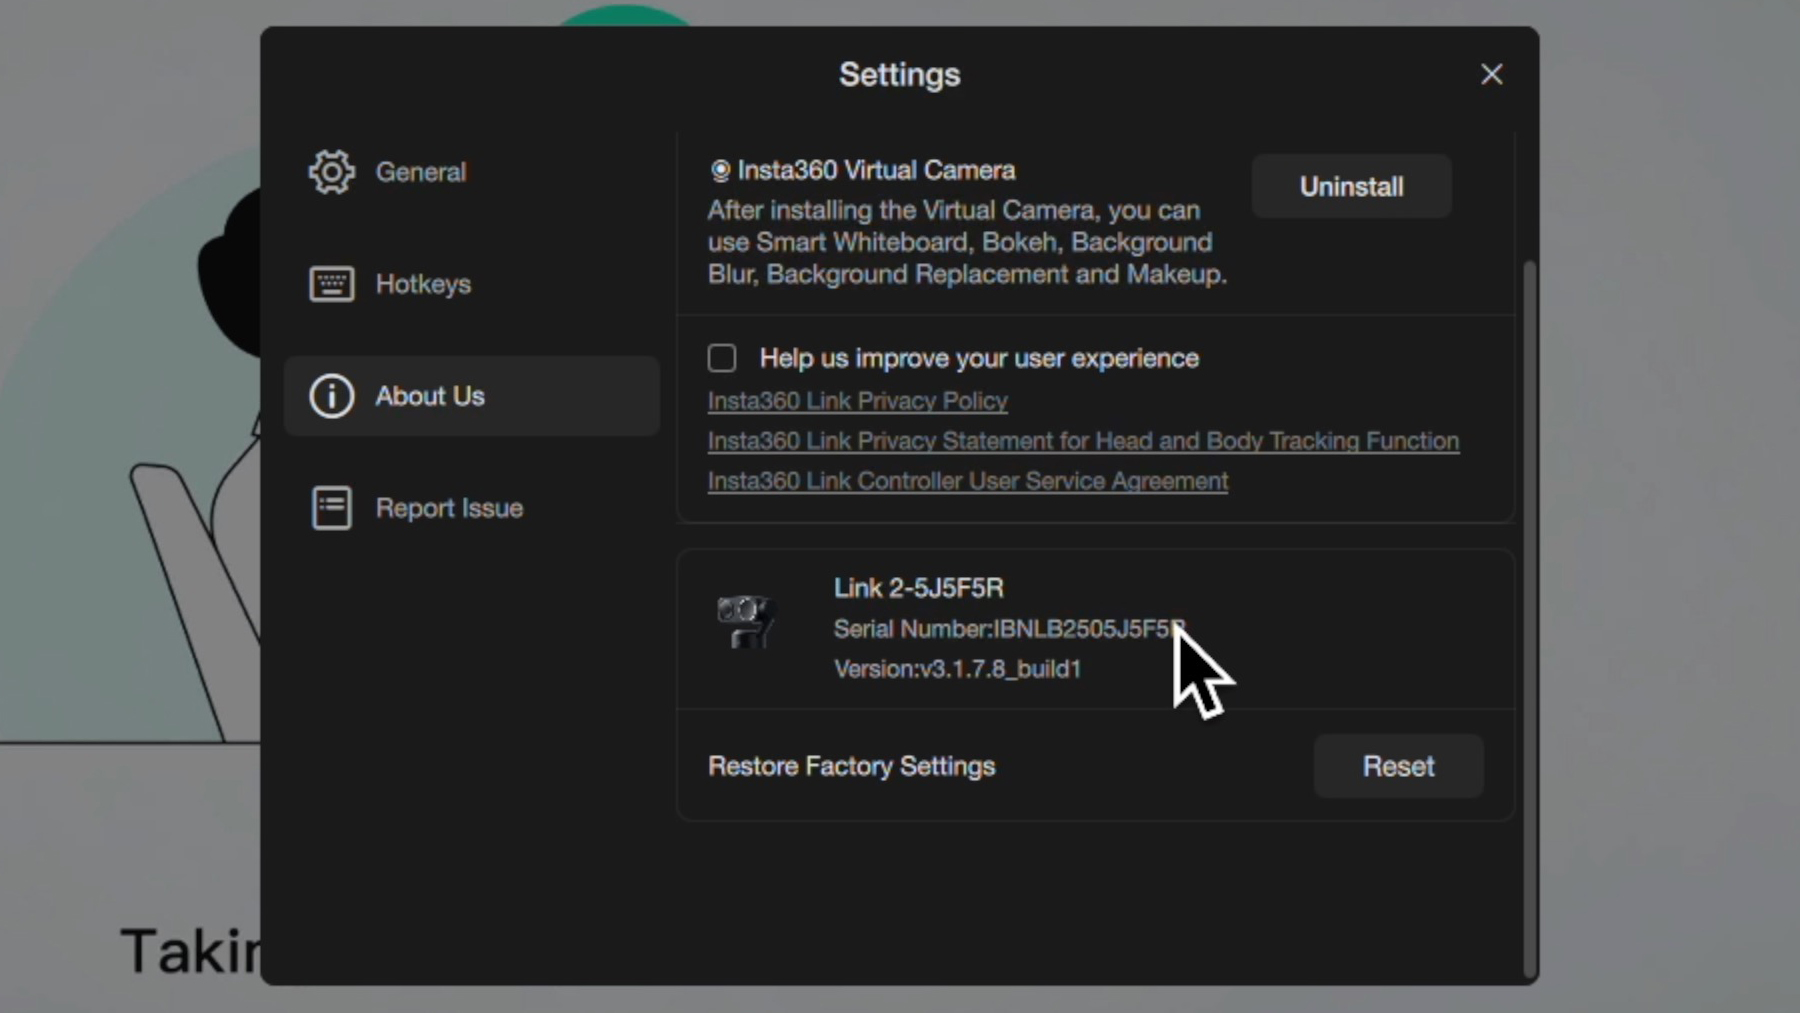Switch to the About Us tab

(x=471, y=396)
